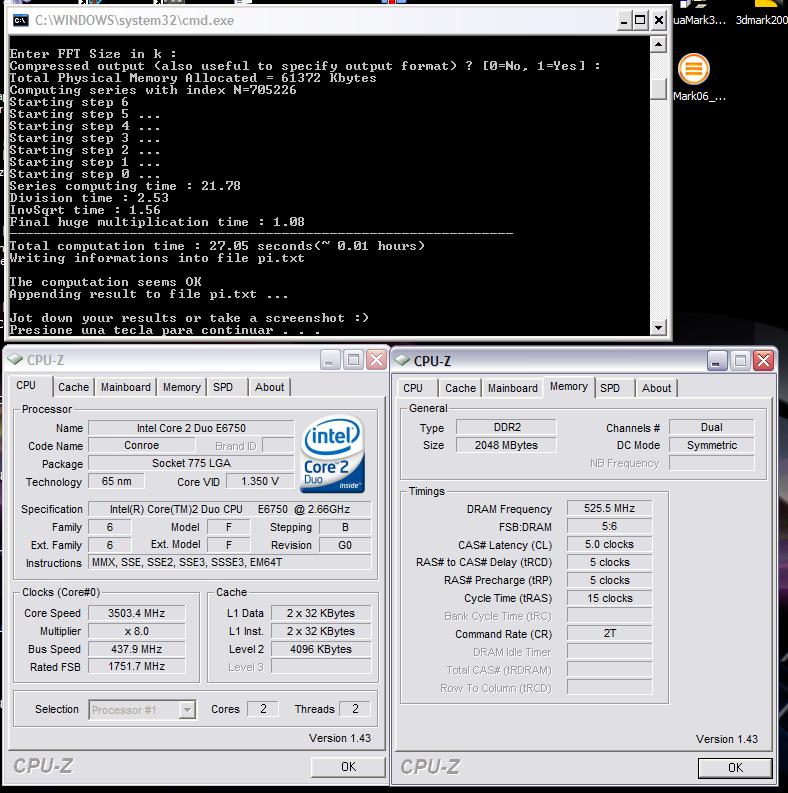
Task: Click the cmd window scrollbar thumb
Action: [658, 90]
